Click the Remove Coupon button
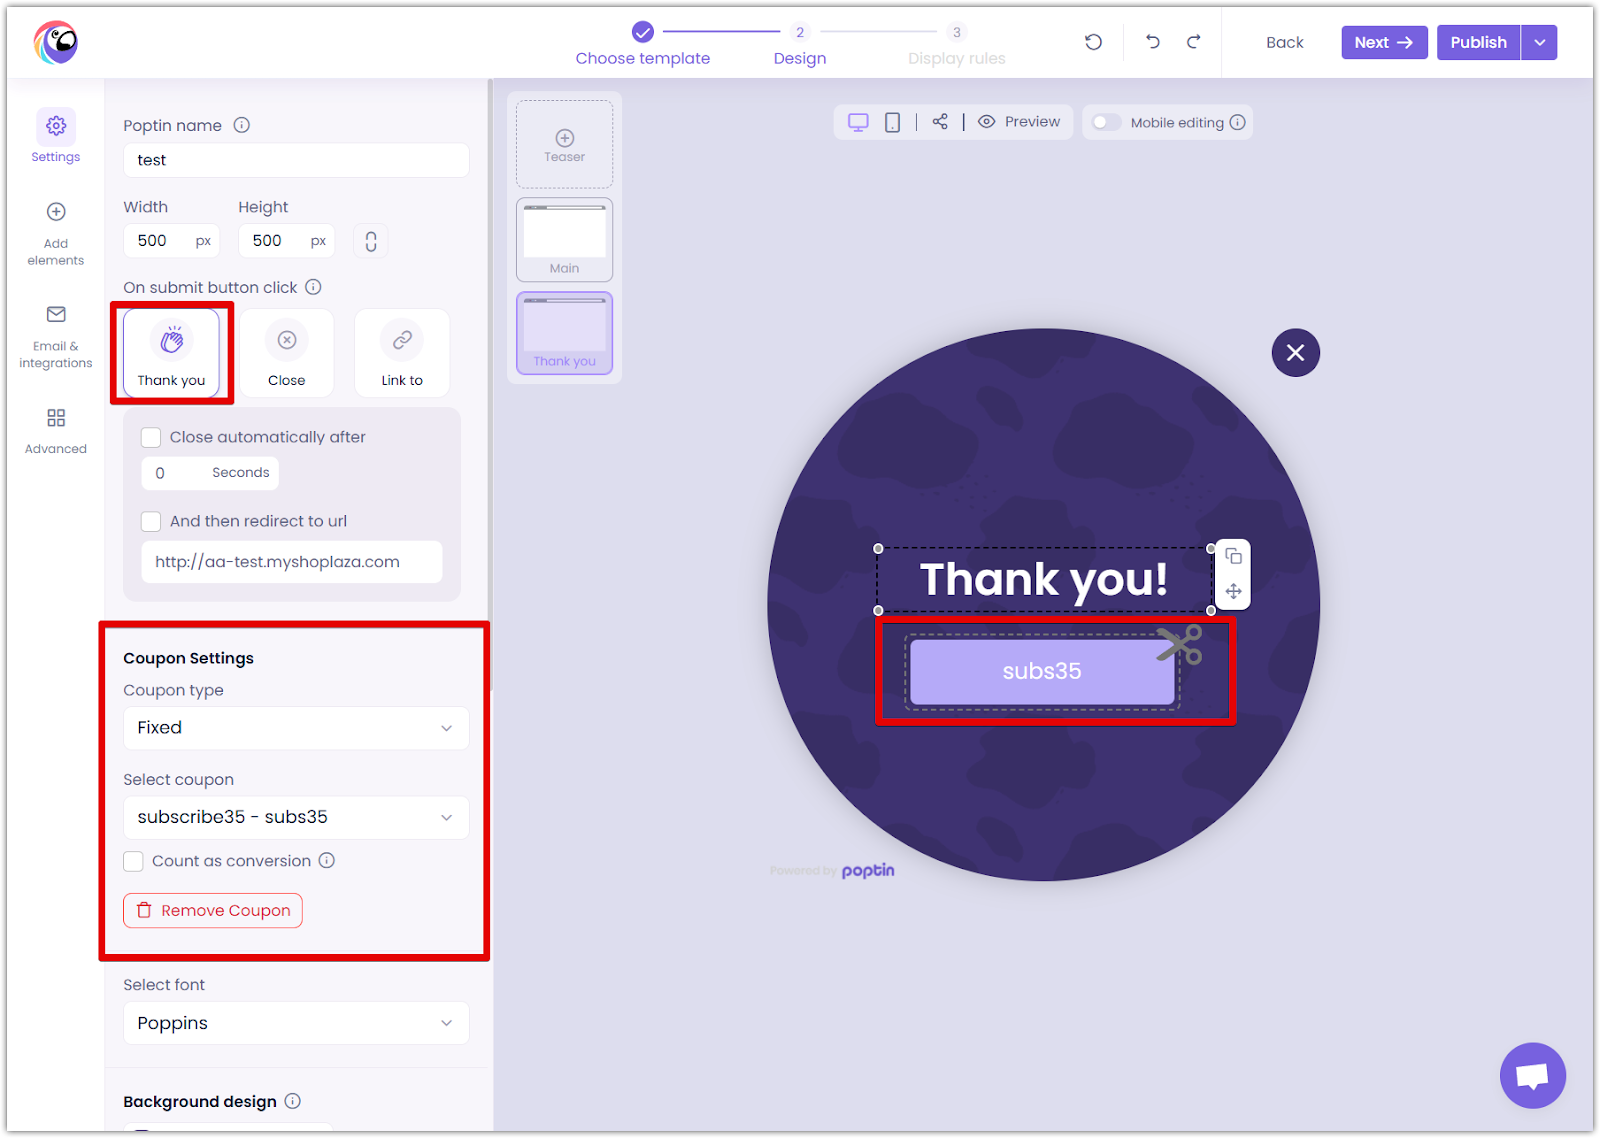This screenshot has width=1600, height=1138. pos(213,910)
